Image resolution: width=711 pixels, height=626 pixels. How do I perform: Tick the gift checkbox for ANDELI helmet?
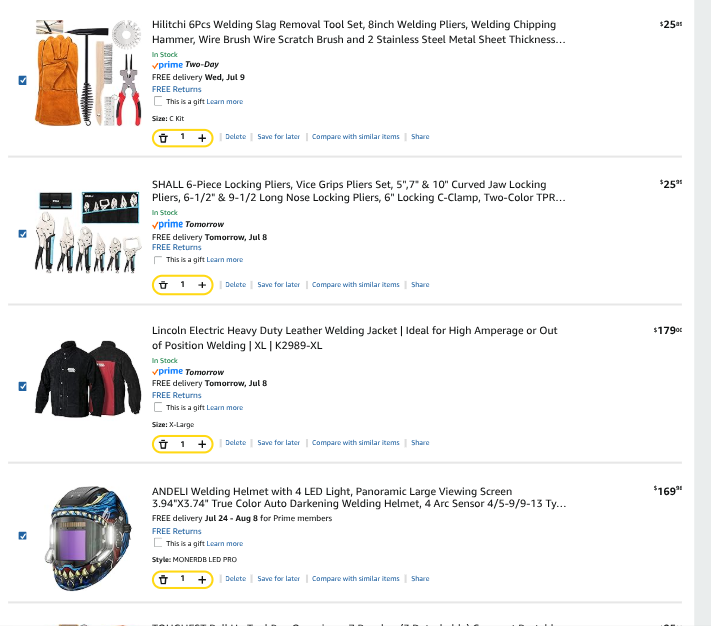(158, 543)
